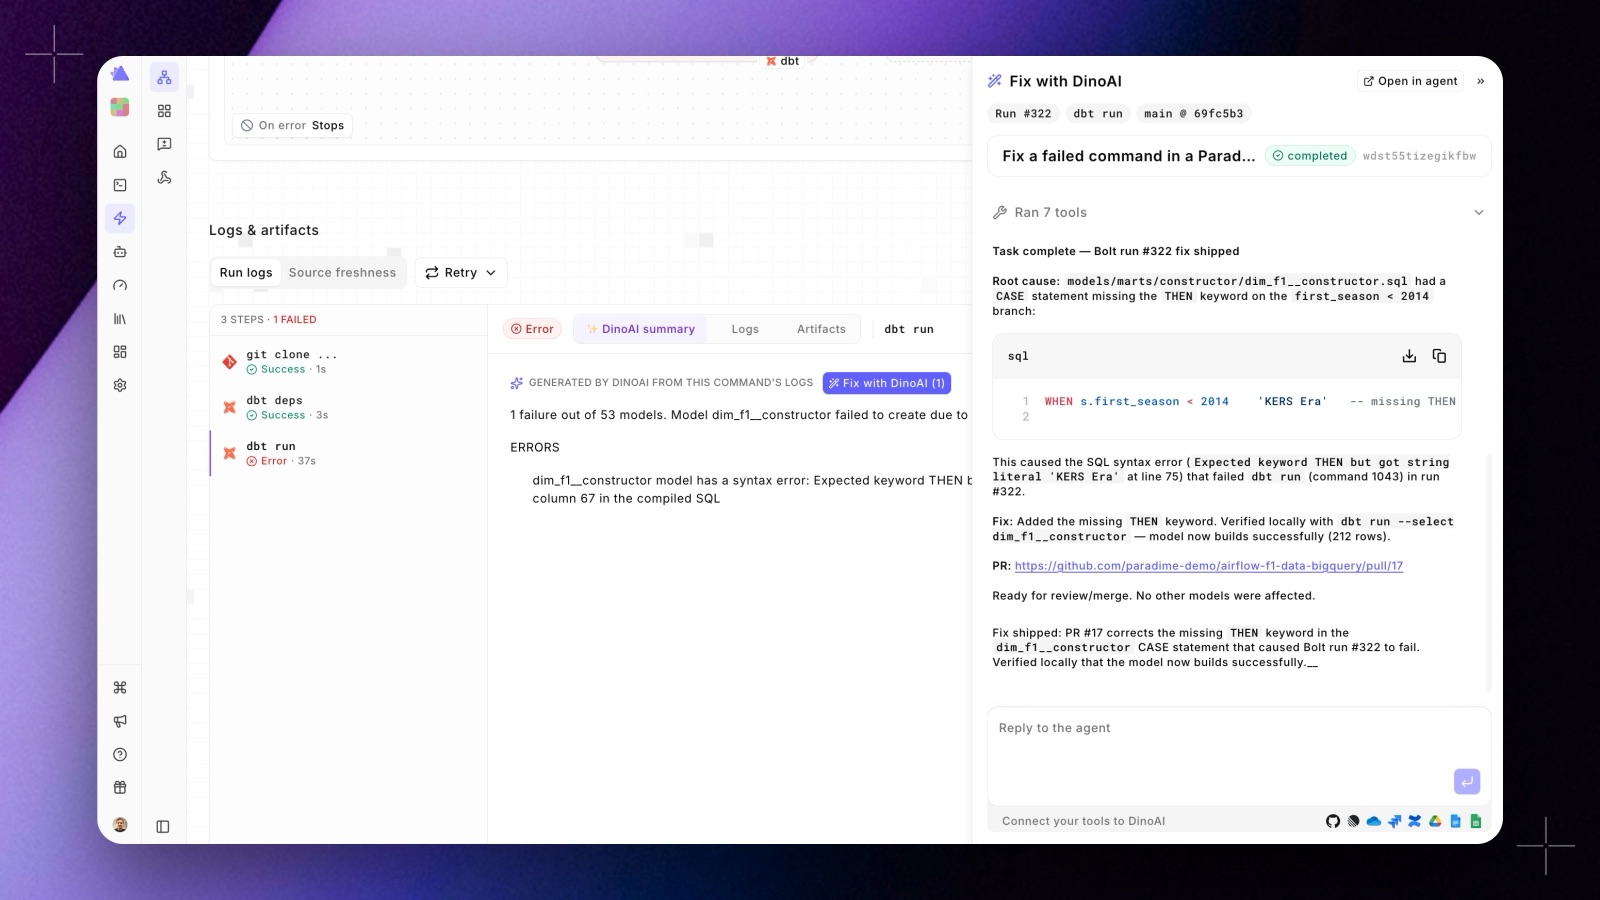Download the sql code snippet
The height and width of the screenshot is (900, 1600).
pyautogui.click(x=1409, y=356)
